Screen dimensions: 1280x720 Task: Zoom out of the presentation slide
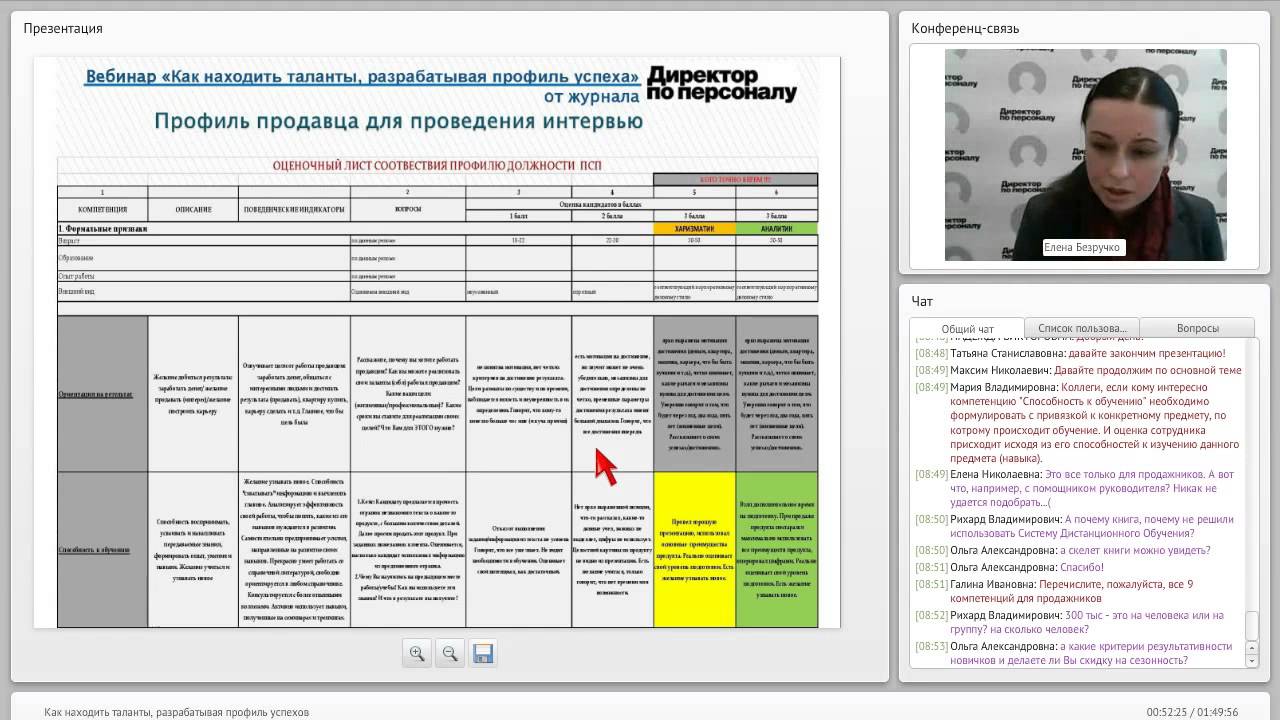point(450,653)
